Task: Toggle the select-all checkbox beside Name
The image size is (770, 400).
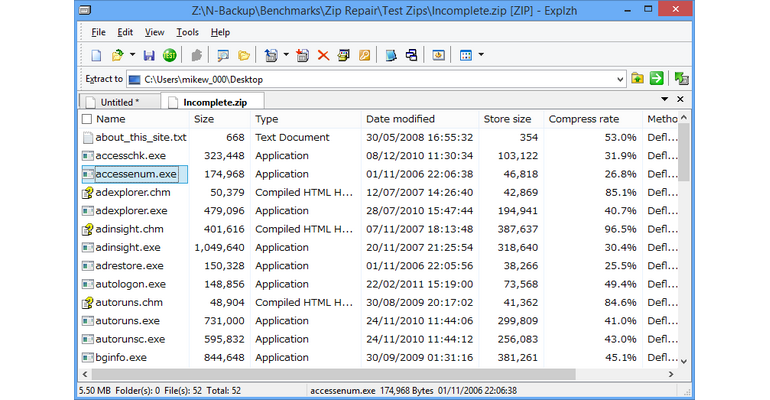Action: [87, 119]
